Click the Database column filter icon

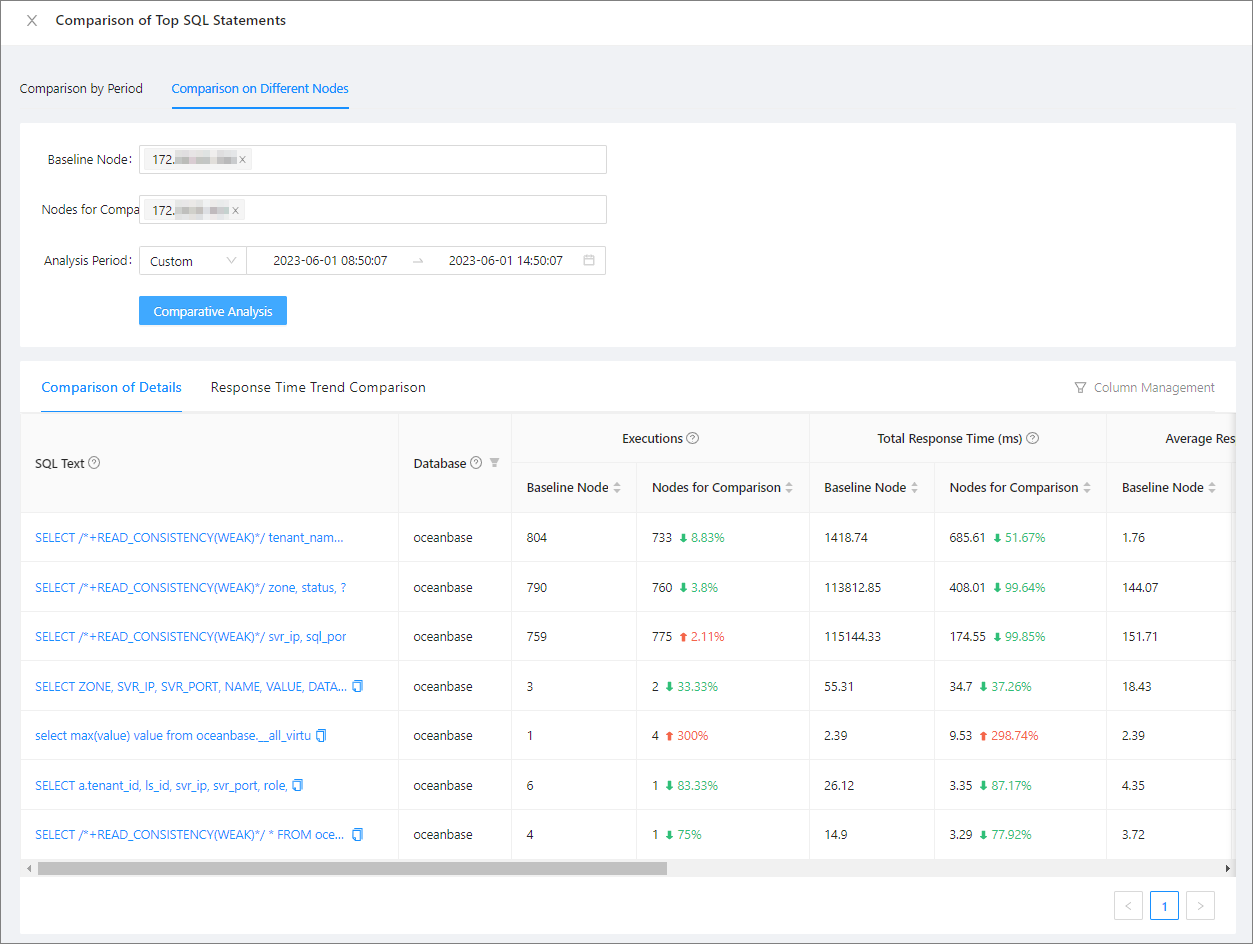[x=494, y=463]
